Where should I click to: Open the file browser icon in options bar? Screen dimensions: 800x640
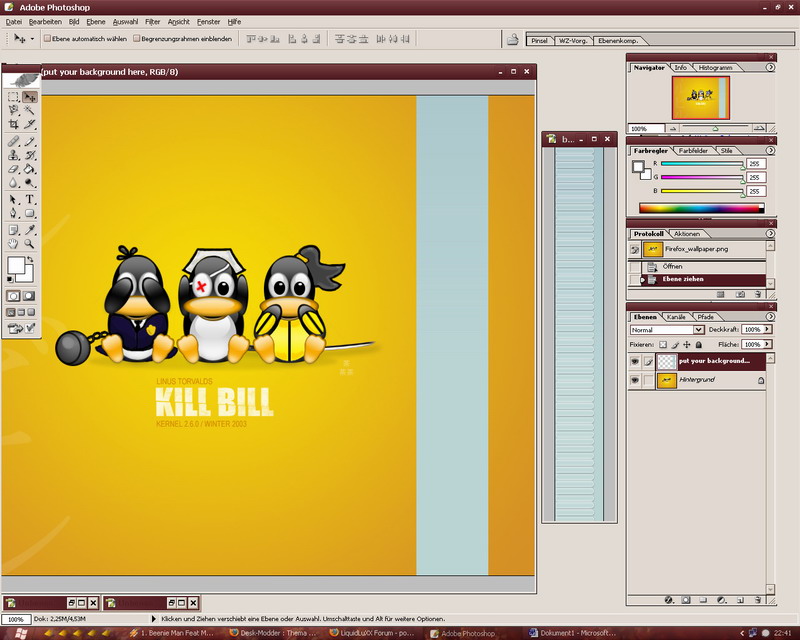click(x=513, y=39)
